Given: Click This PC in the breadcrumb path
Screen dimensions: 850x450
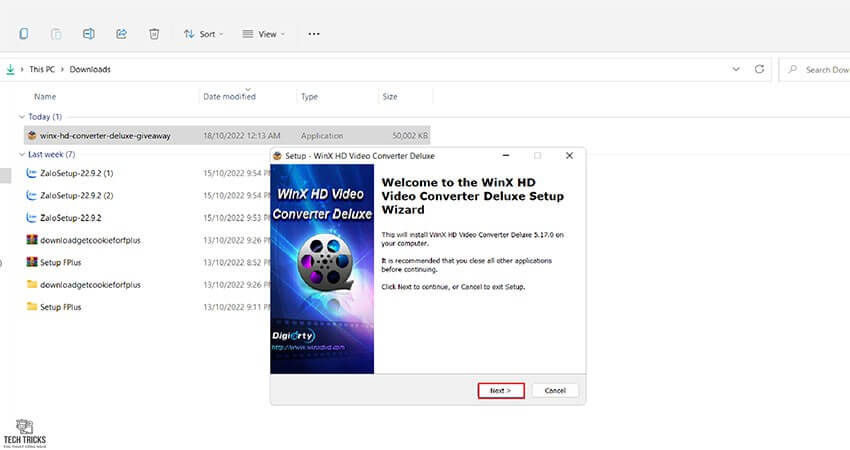Looking at the screenshot, I should pyautogui.click(x=42, y=69).
